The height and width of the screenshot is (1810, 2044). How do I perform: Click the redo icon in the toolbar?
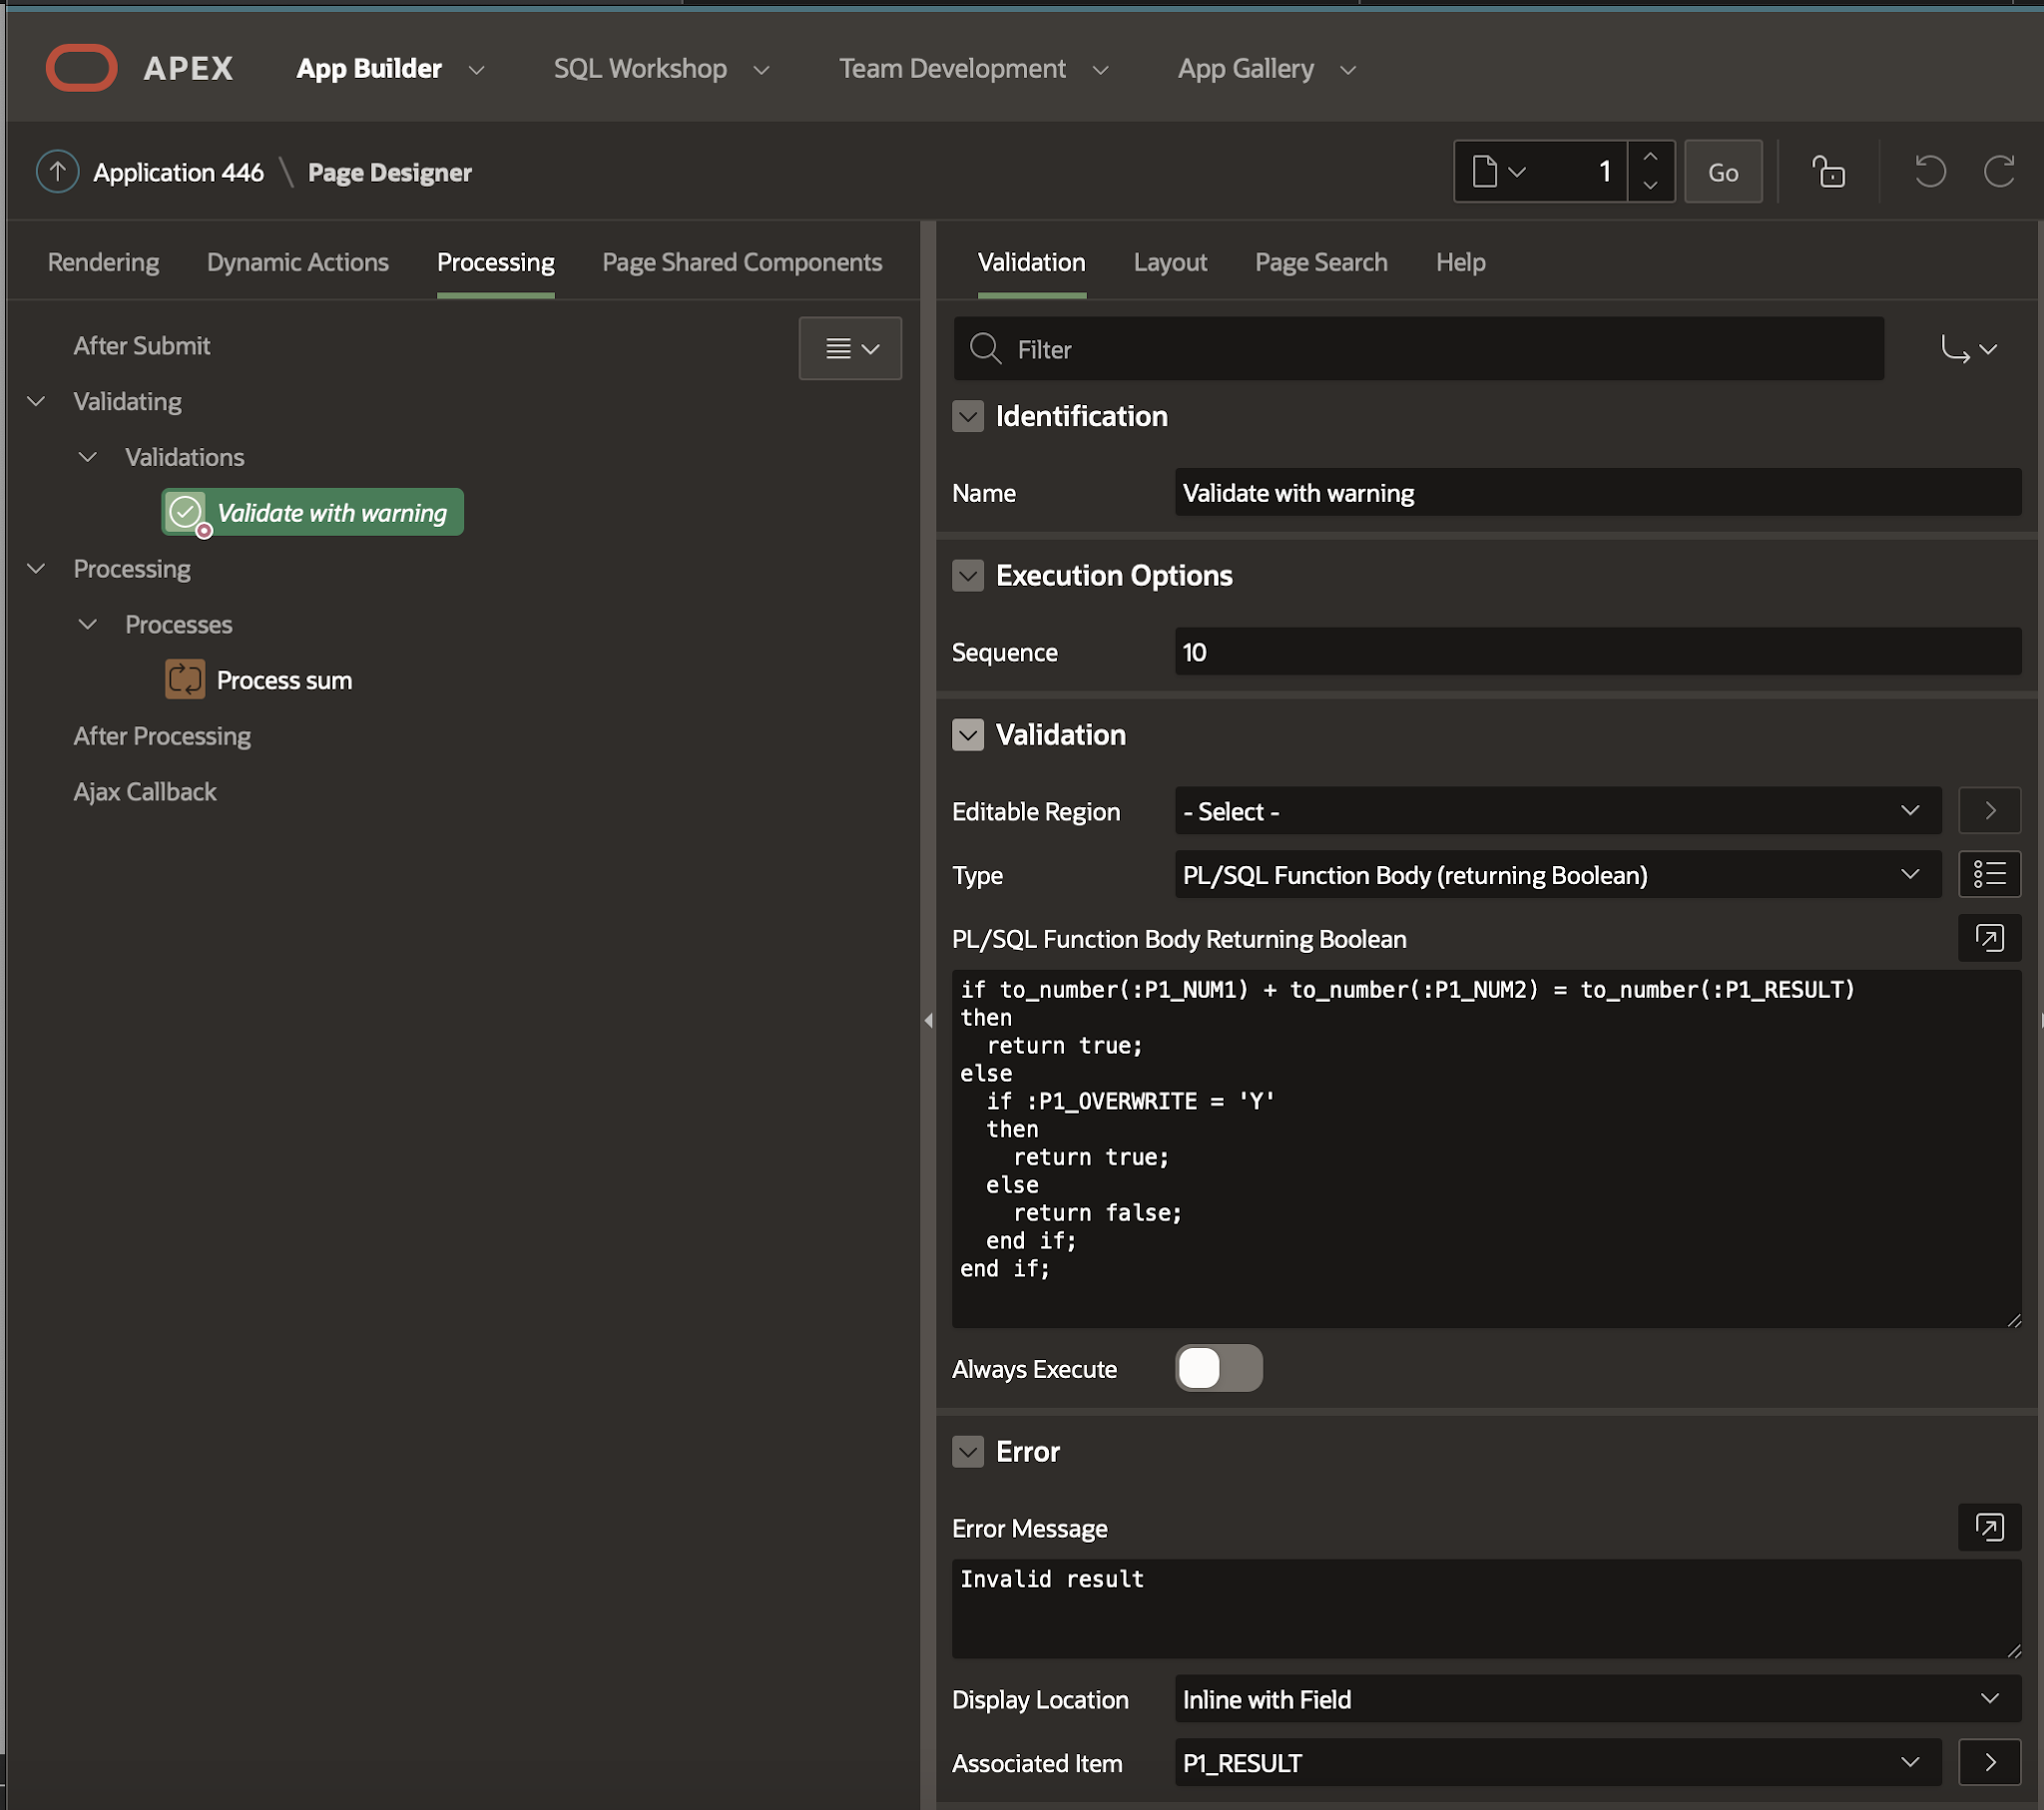pyautogui.click(x=2000, y=171)
